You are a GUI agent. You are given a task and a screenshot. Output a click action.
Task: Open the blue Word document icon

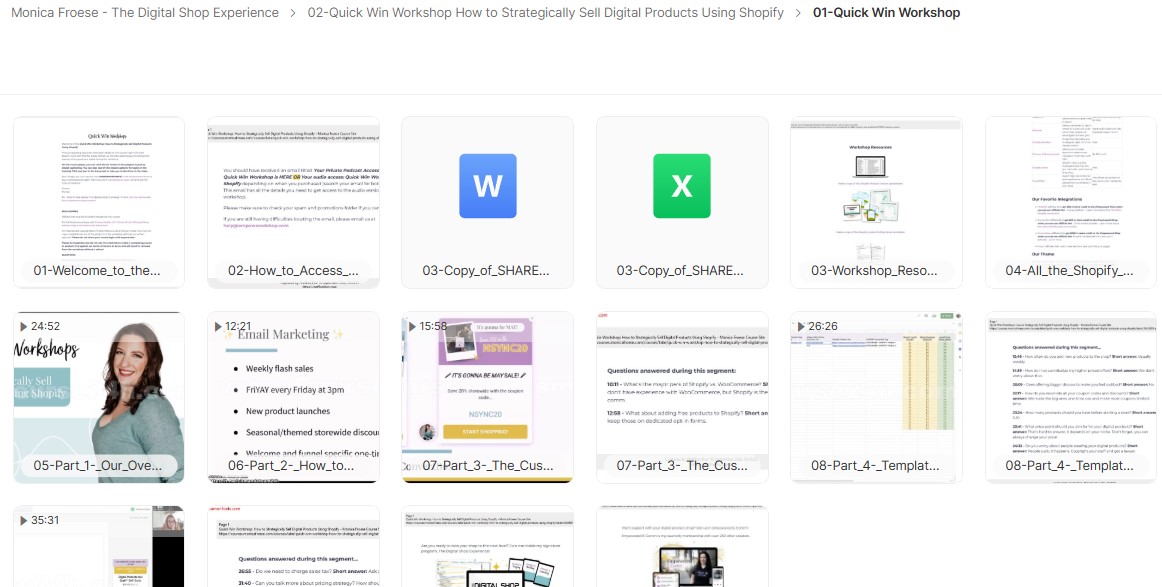(487, 186)
